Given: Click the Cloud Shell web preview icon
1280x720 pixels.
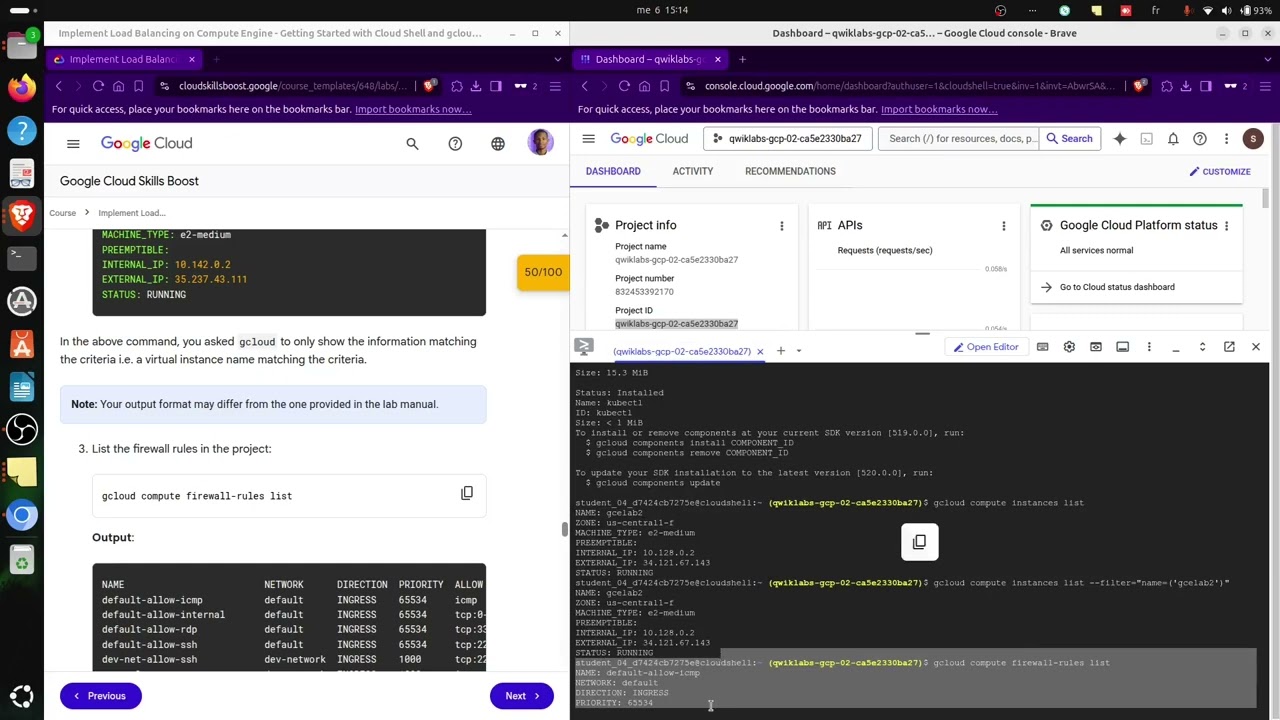Looking at the screenshot, I should click(1096, 347).
